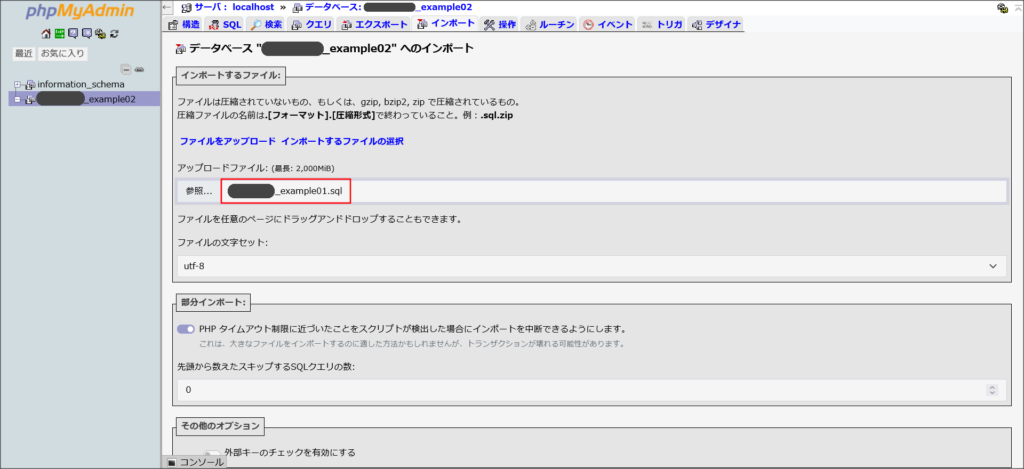Click the link-with-main-panel chain icon

139,69
